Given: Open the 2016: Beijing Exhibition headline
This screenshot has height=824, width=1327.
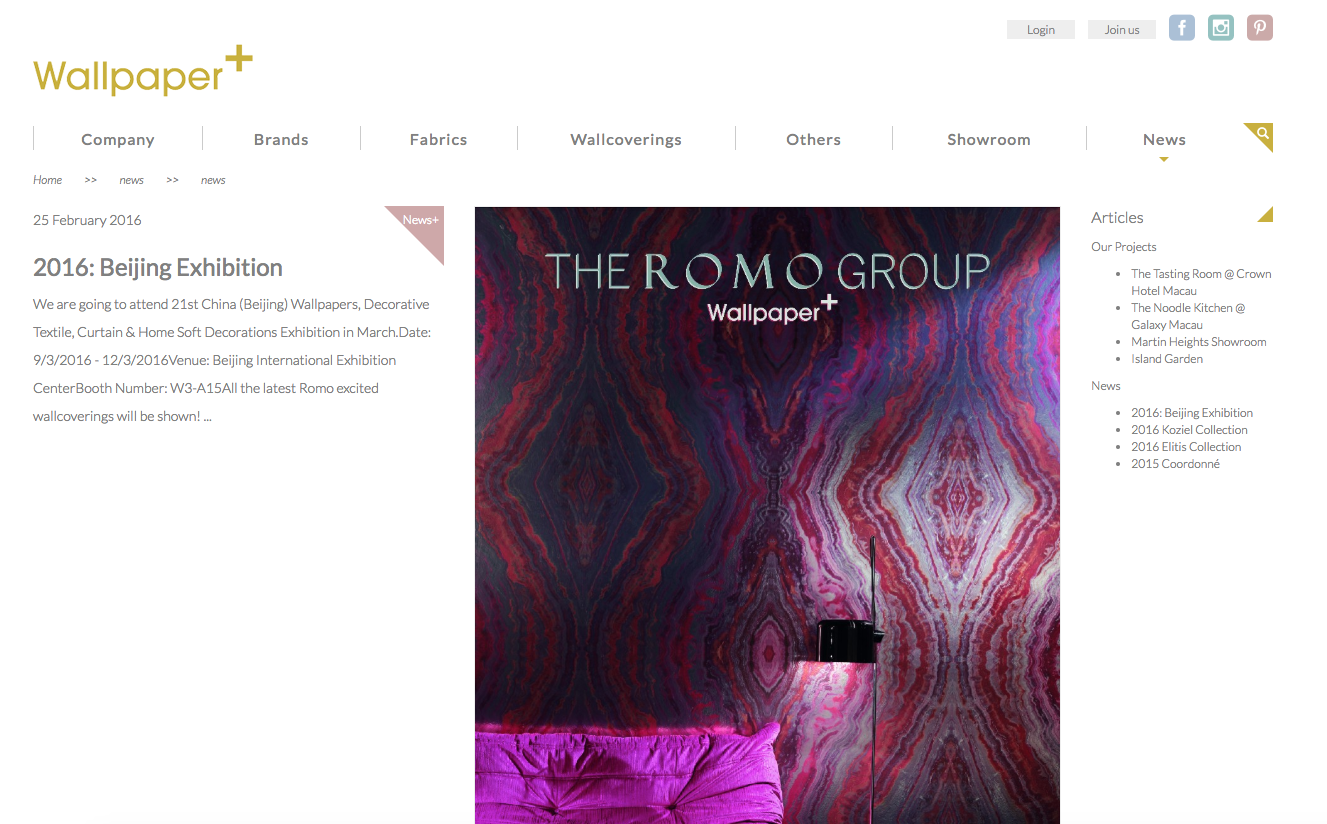Looking at the screenshot, I should click(158, 267).
